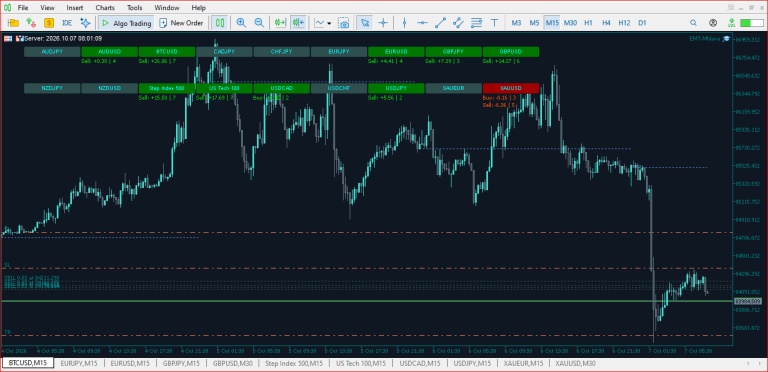Click the green LVL signal icon
The width and height of the screenshot is (768, 372).
(731, 23)
